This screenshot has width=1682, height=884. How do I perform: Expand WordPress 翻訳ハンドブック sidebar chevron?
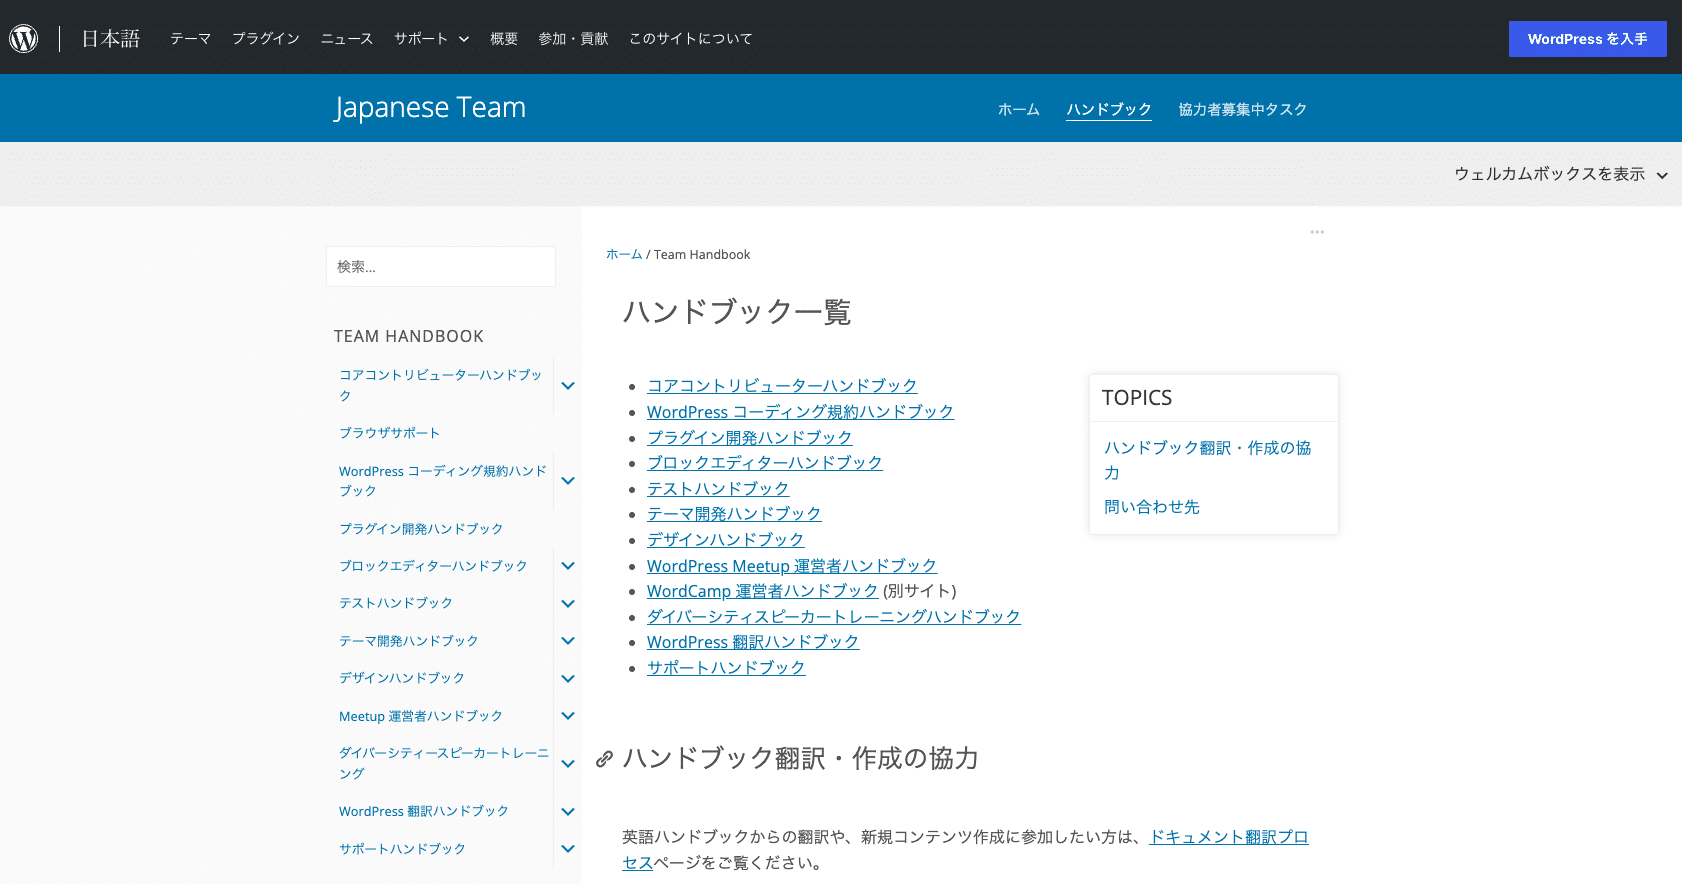pos(568,812)
